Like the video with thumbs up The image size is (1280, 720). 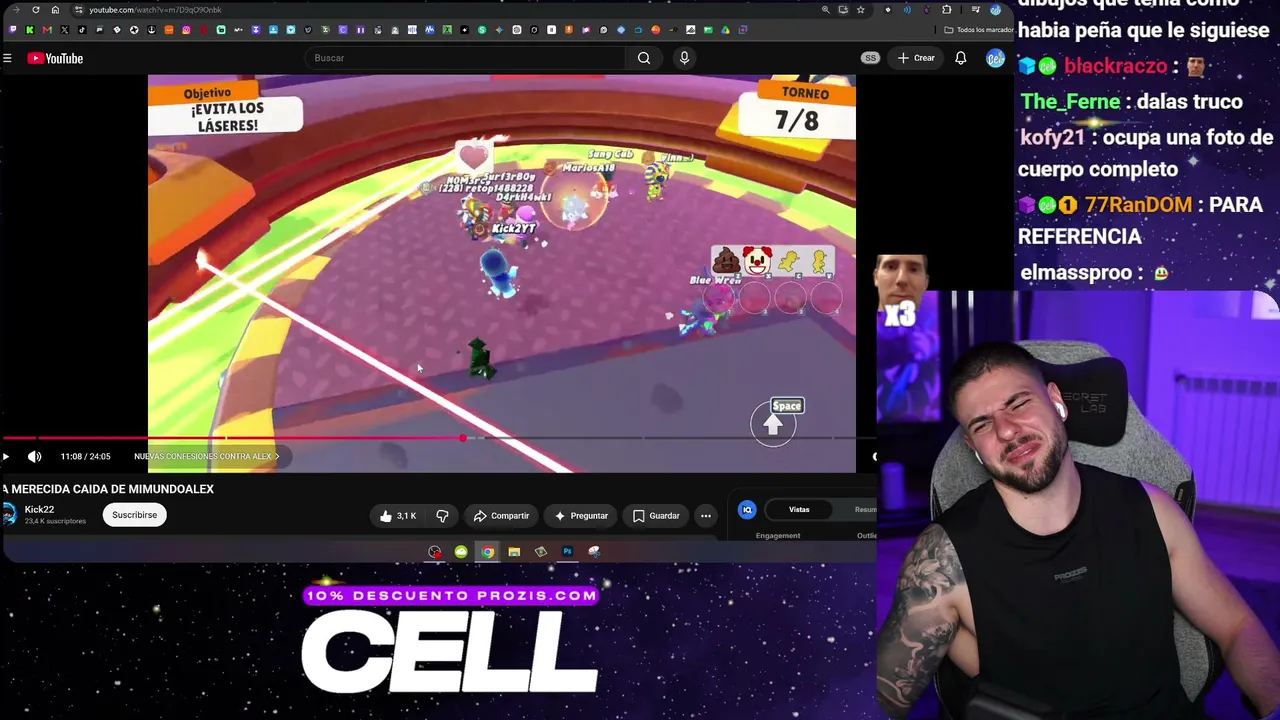point(397,516)
